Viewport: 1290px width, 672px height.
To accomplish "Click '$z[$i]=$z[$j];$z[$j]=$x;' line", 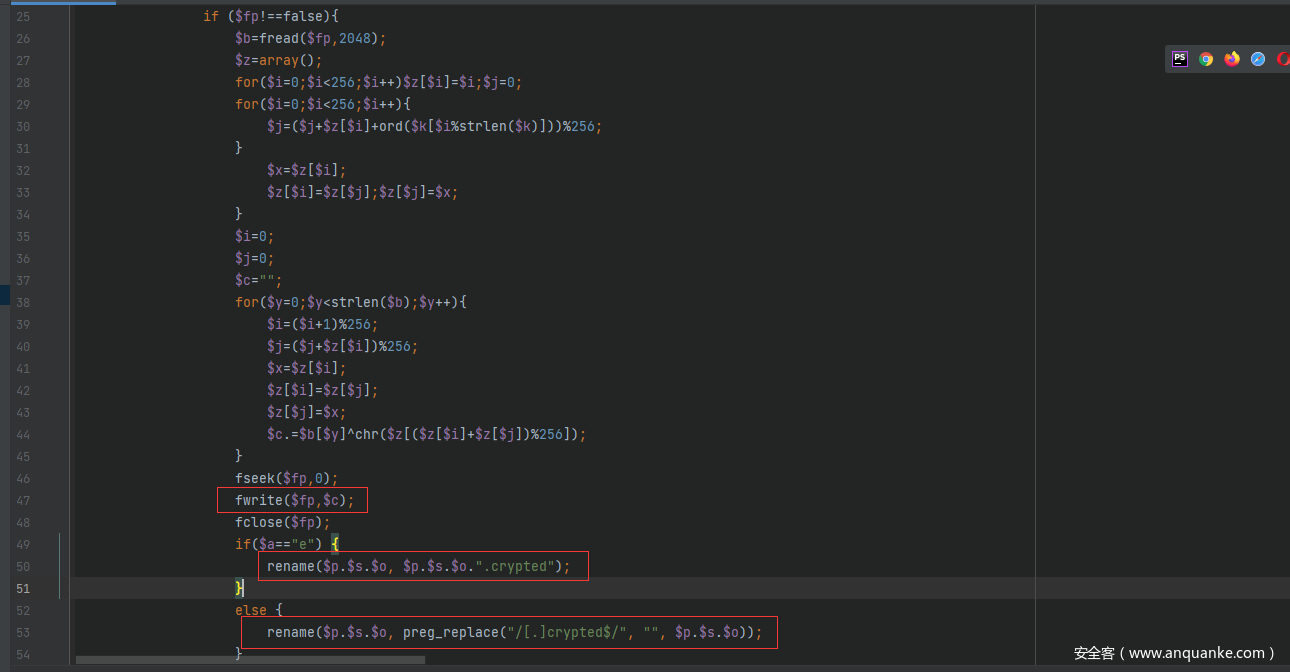I will tap(363, 192).
